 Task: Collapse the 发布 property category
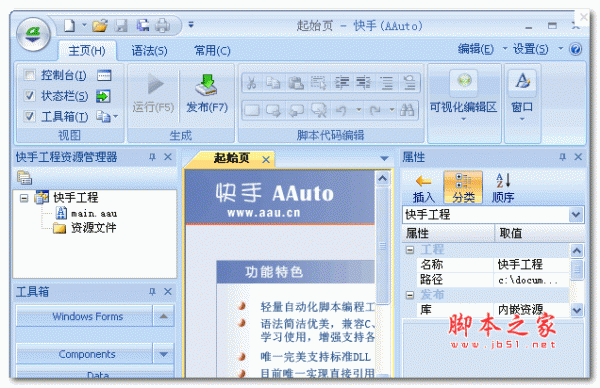pyautogui.click(x=410, y=295)
